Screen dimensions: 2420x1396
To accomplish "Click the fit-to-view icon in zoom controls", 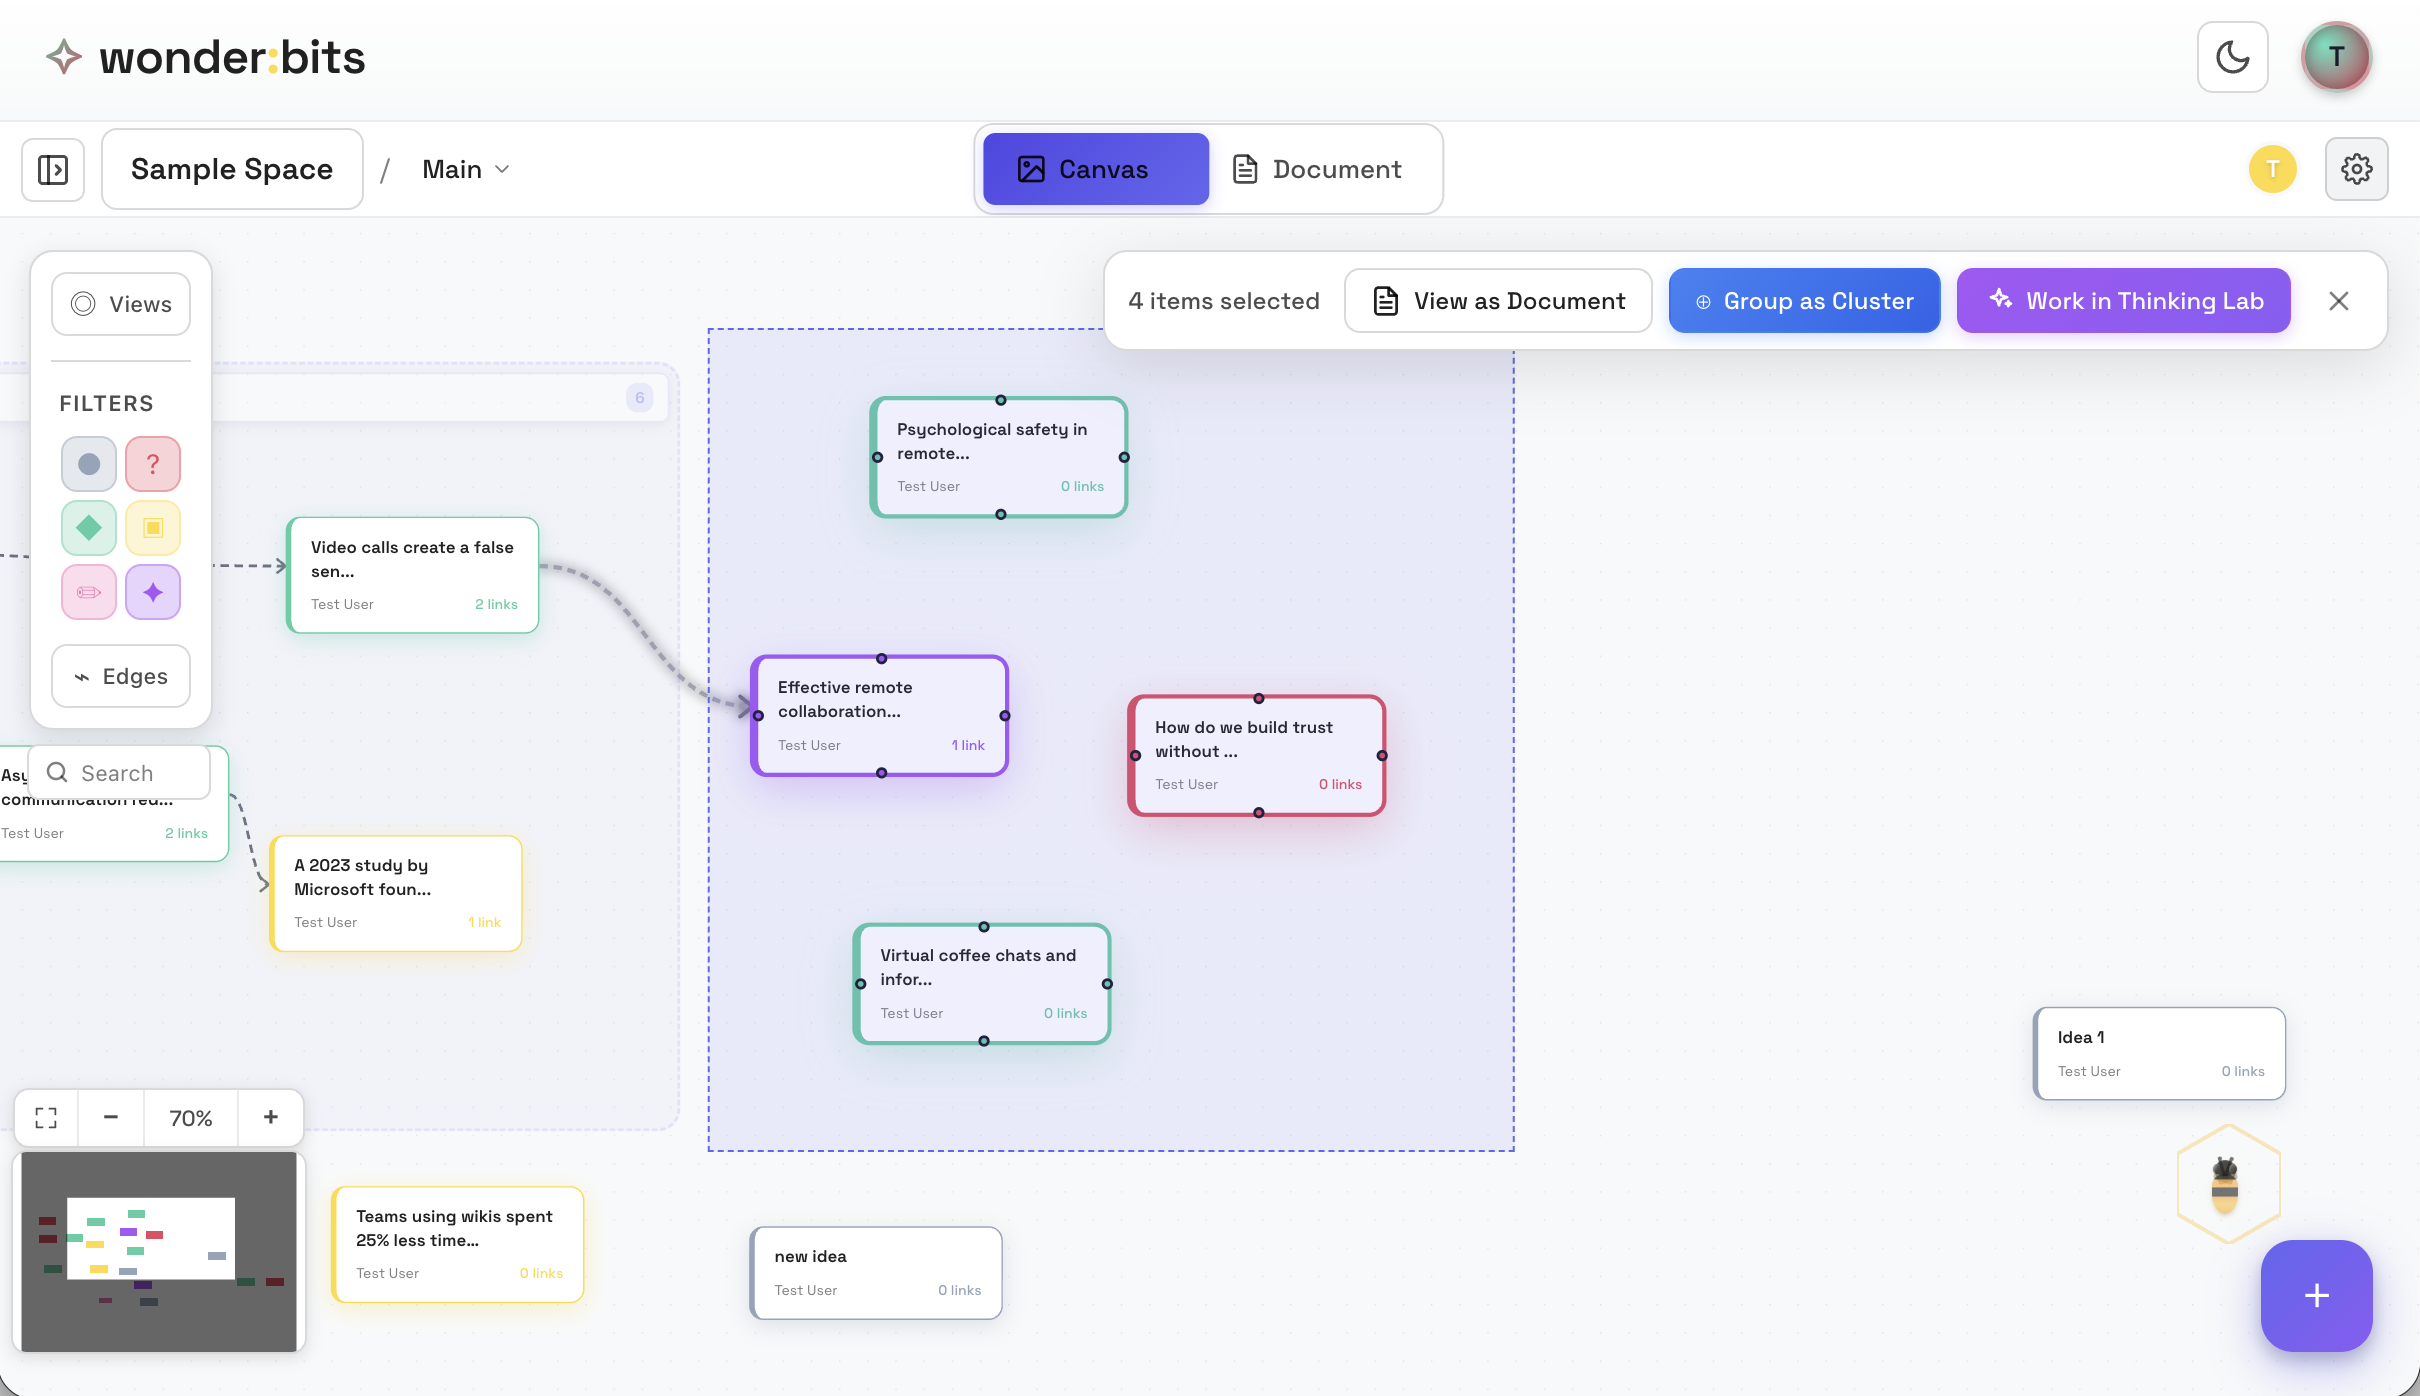I will (44, 1117).
